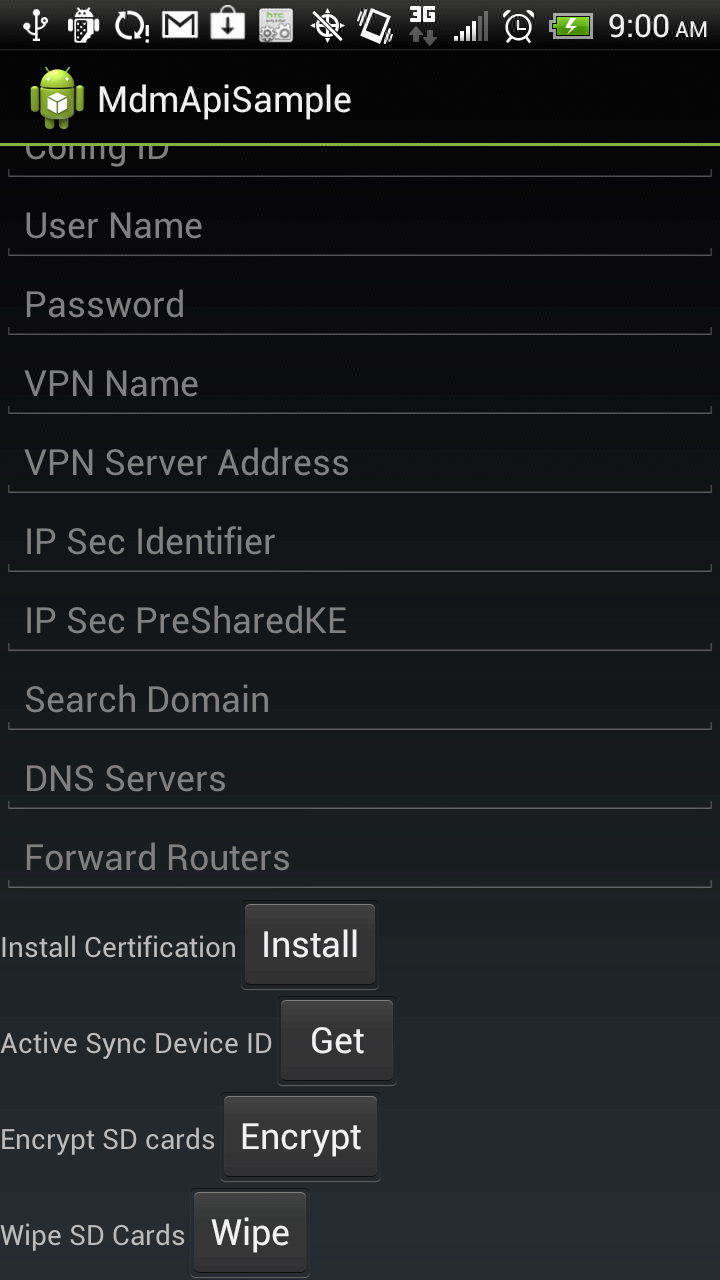Tap the vibrate mode status icon
This screenshot has width=720, height=1280.
click(x=375, y=25)
